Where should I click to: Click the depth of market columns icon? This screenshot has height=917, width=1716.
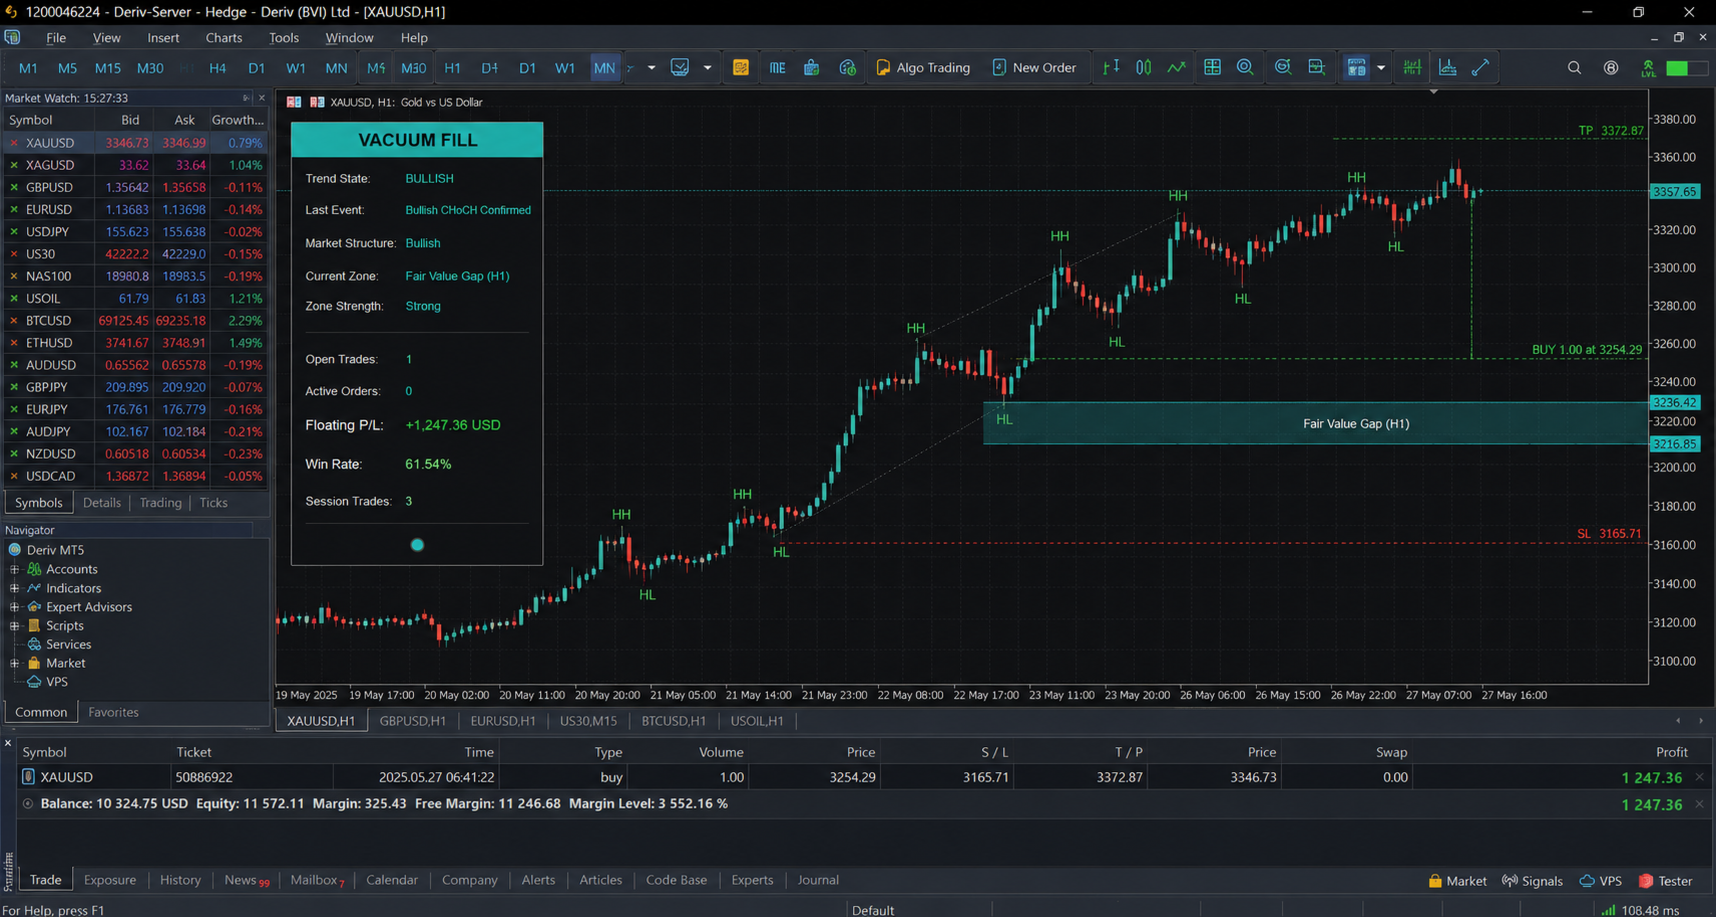coord(777,67)
